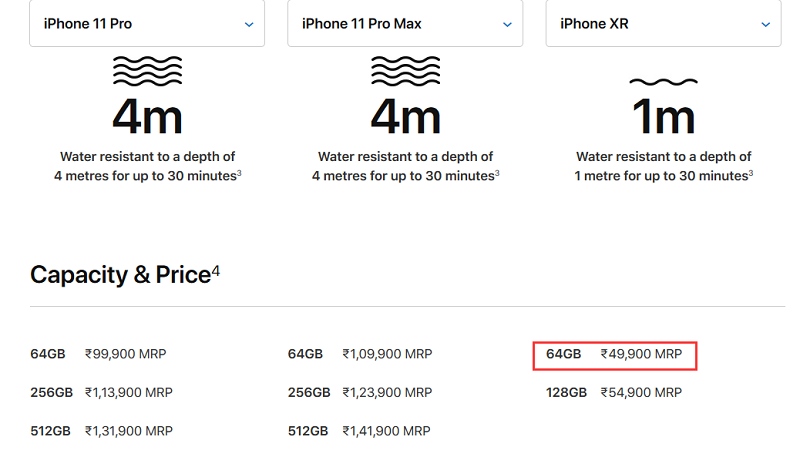
Task: Open footnote 3 in iPhone 11 Pro water text
Action: tap(240, 173)
